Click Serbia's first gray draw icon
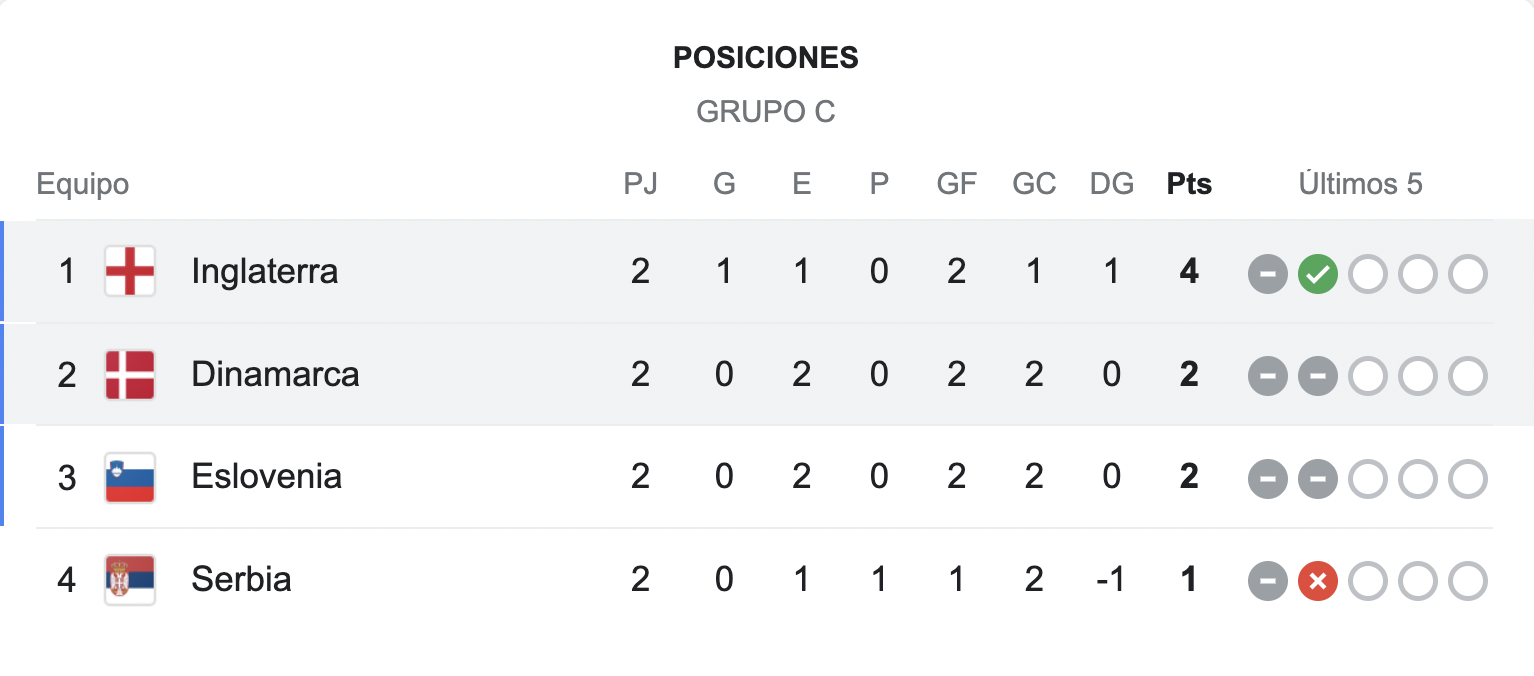The width and height of the screenshot is (1534, 676). click(1267, 581)
